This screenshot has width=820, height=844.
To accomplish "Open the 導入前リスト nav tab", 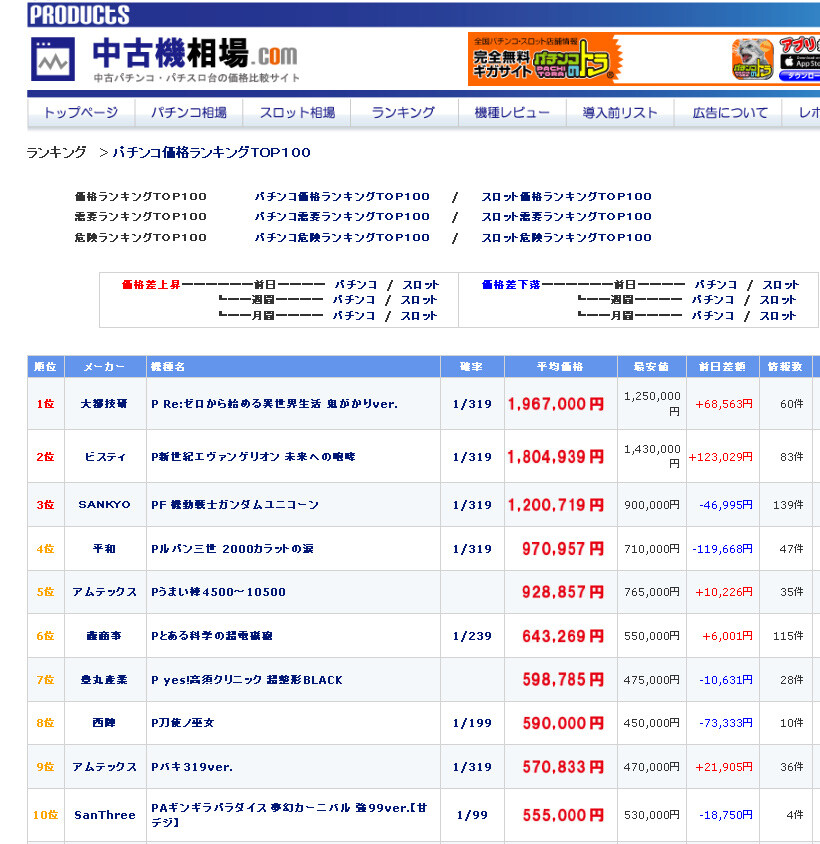I will tap(620, 112).
